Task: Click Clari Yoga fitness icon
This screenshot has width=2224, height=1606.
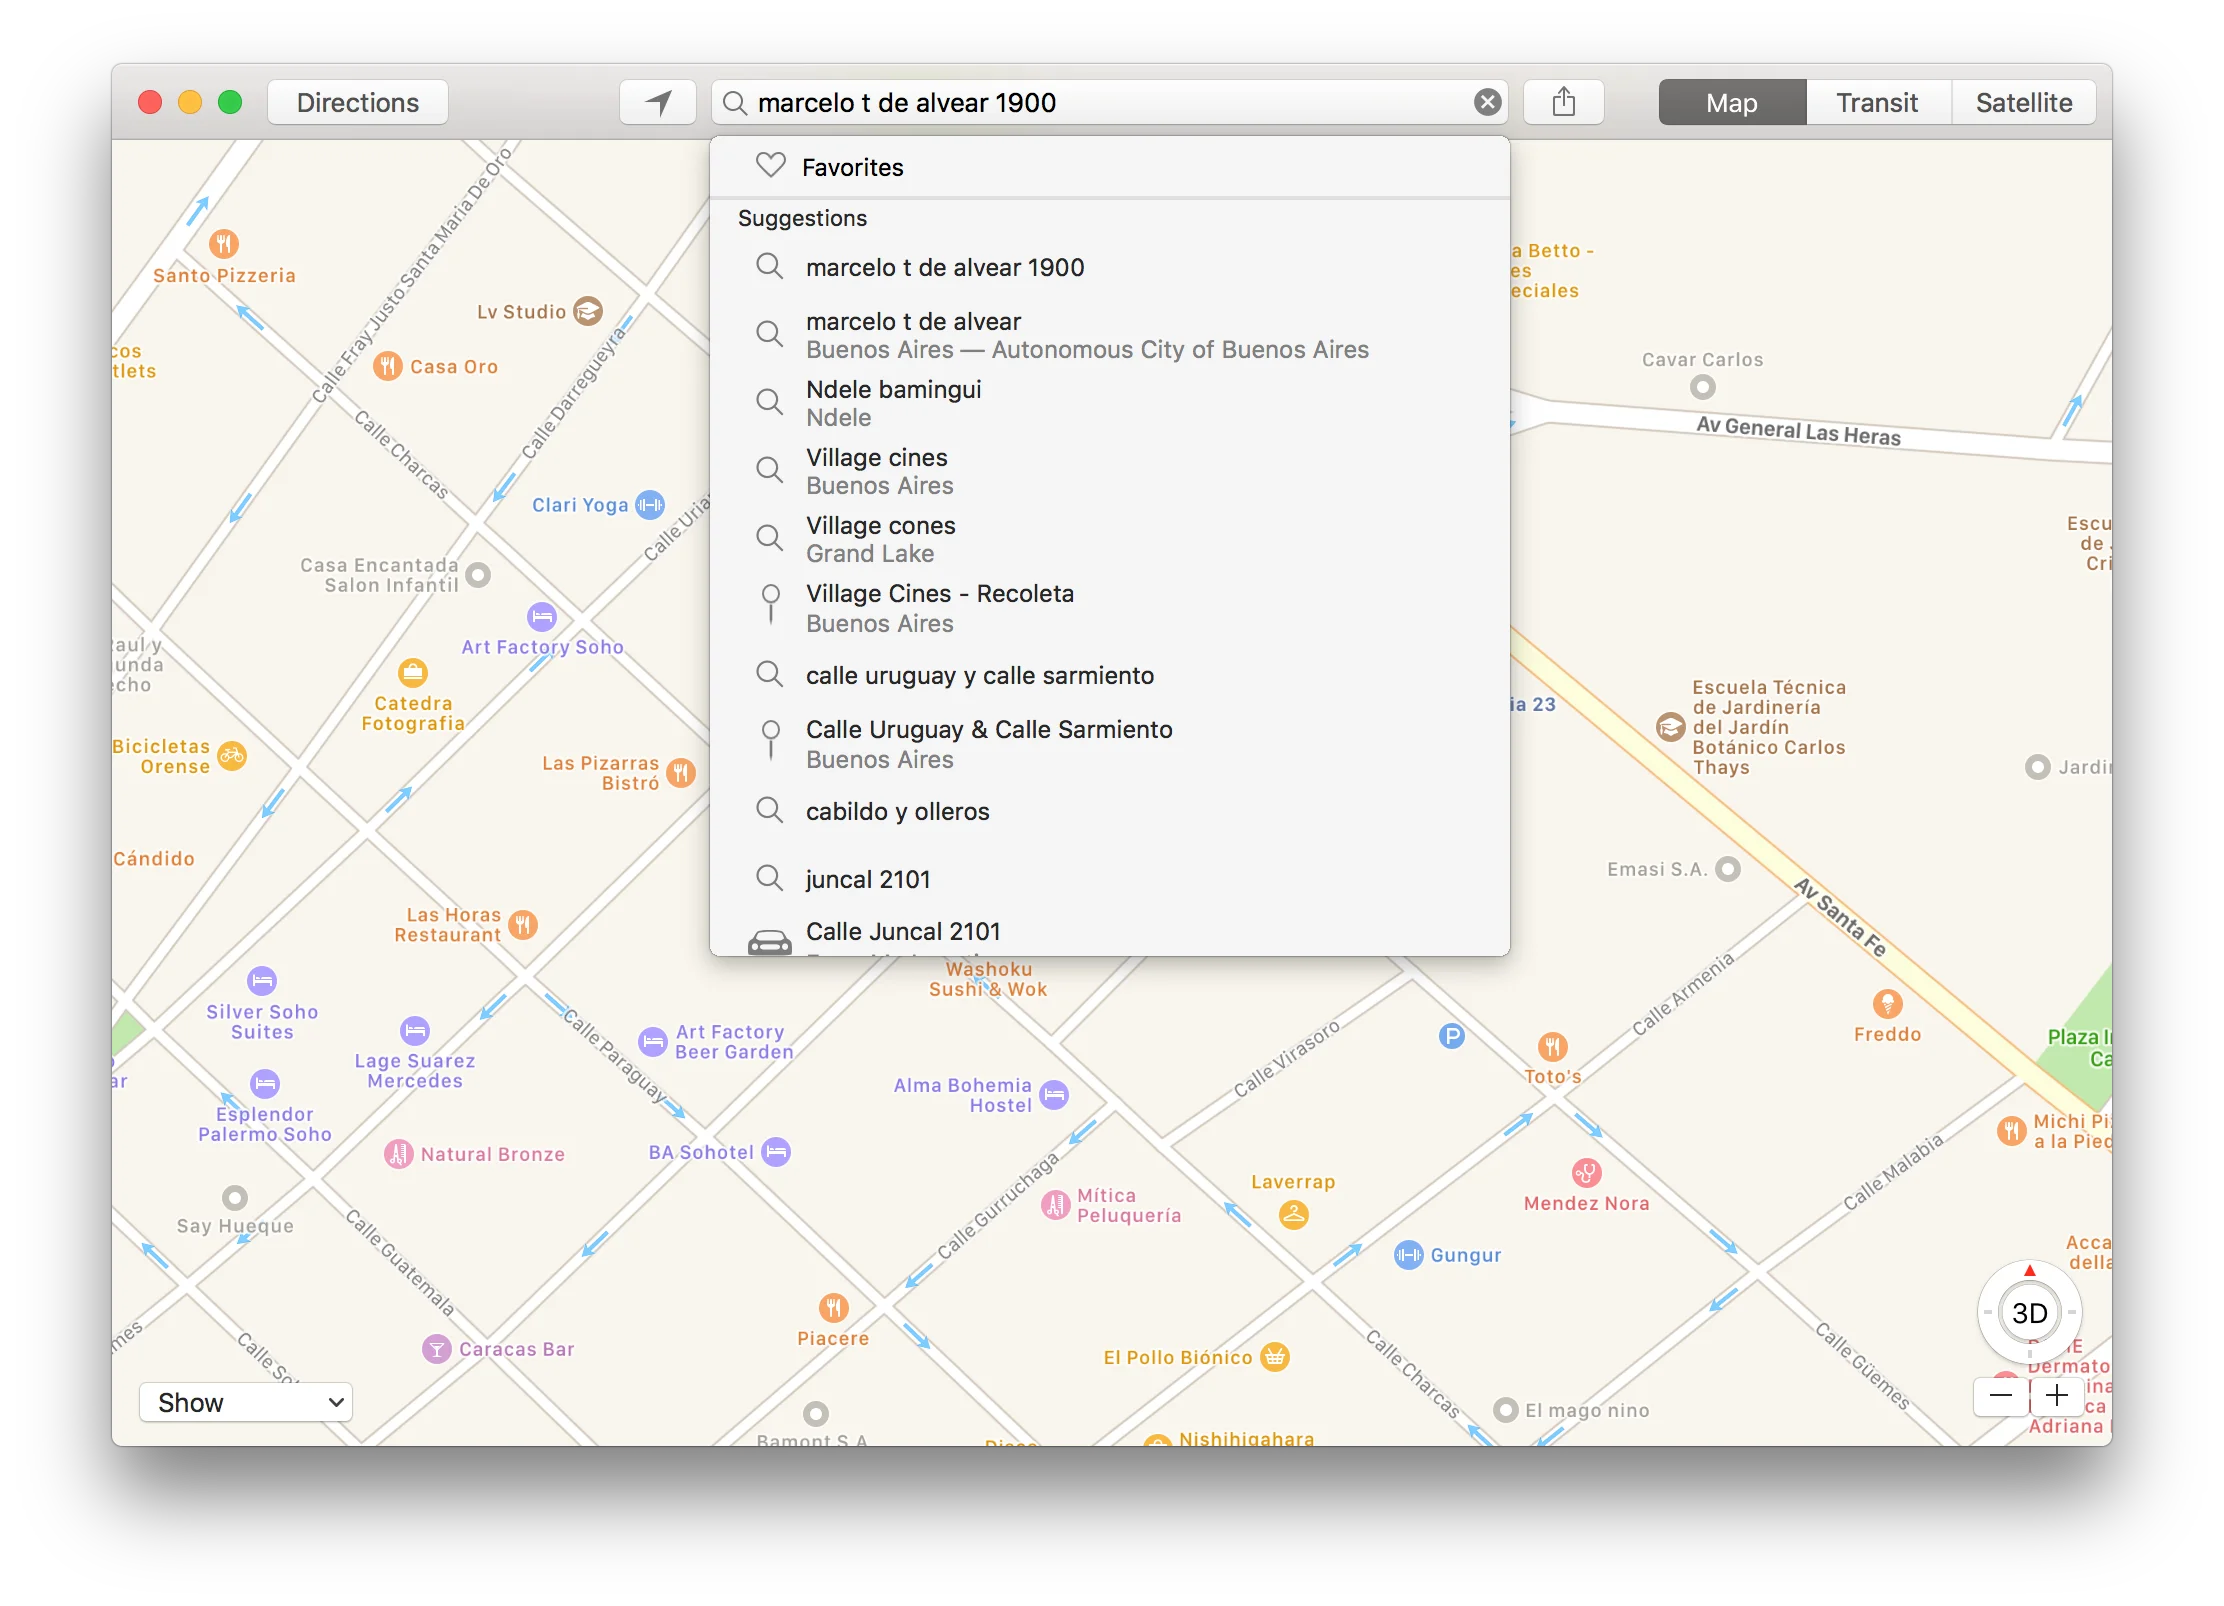Action: click(650, 505)
